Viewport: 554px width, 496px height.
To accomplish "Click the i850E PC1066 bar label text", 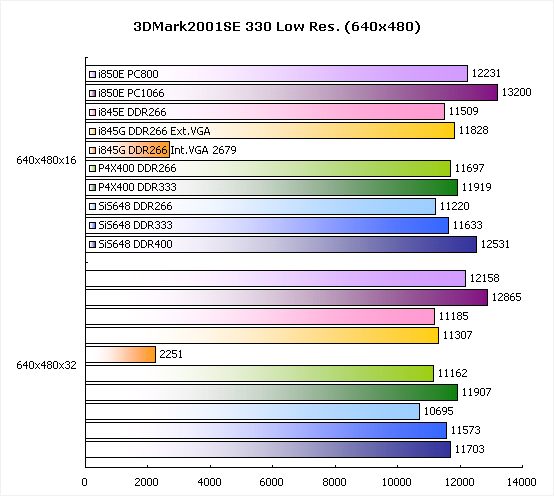I will [131, 93].
